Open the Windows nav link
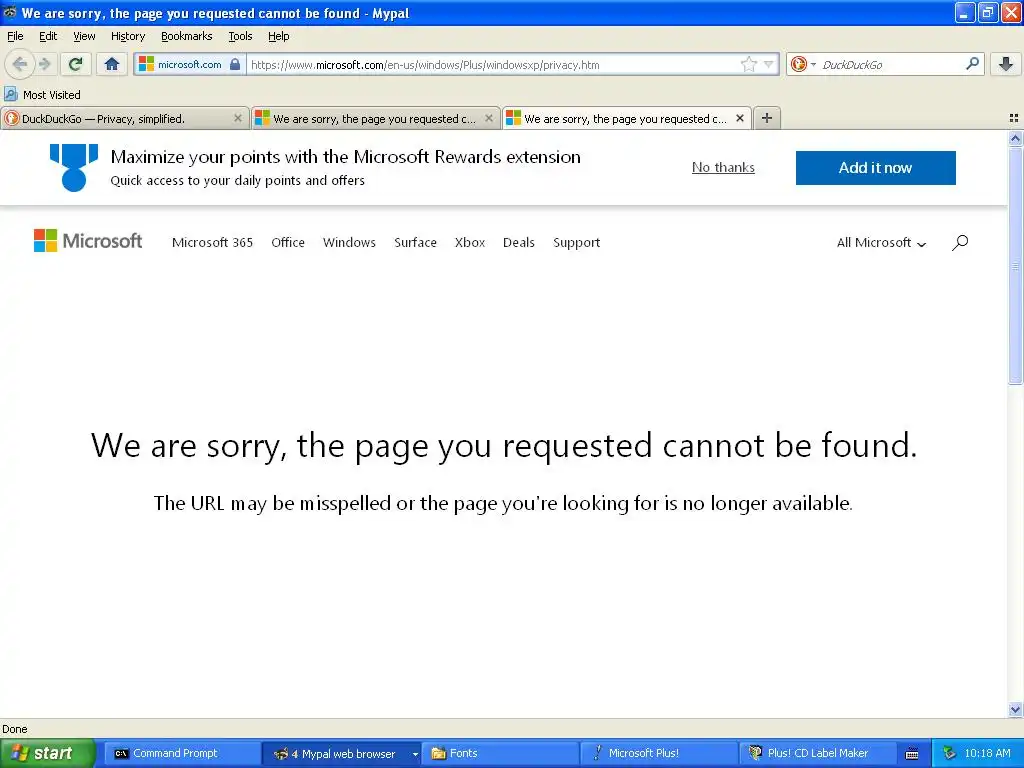This screenshot has height=768, width=1024. 349,242
